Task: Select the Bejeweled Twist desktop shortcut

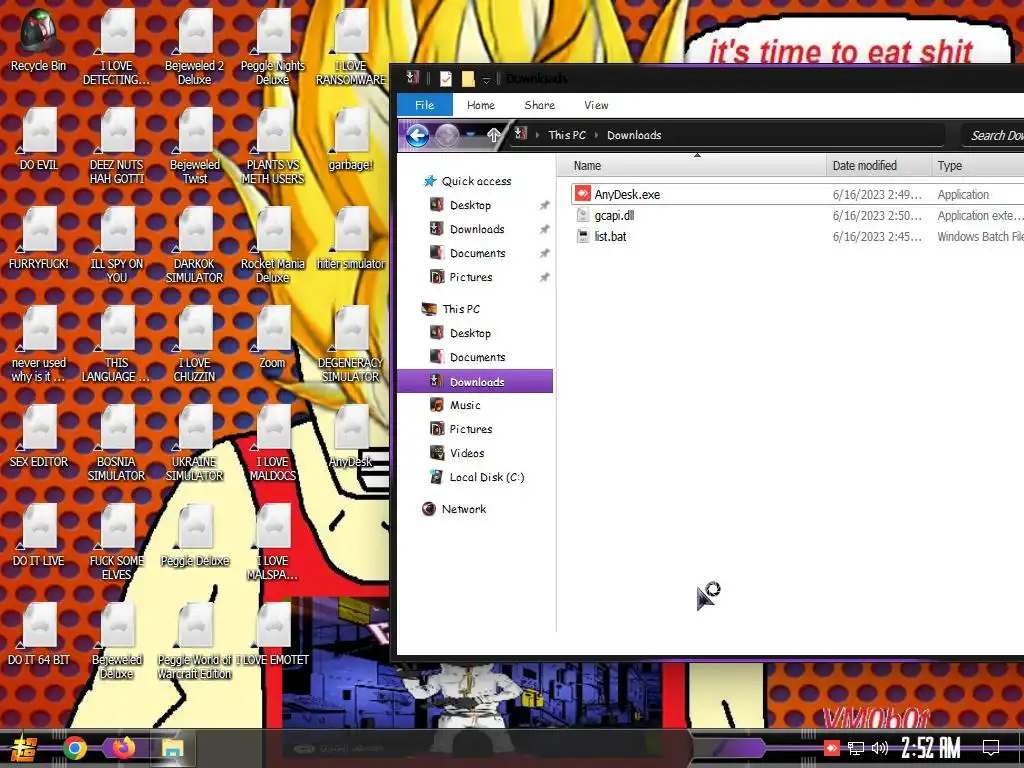Action: point(195,146)
